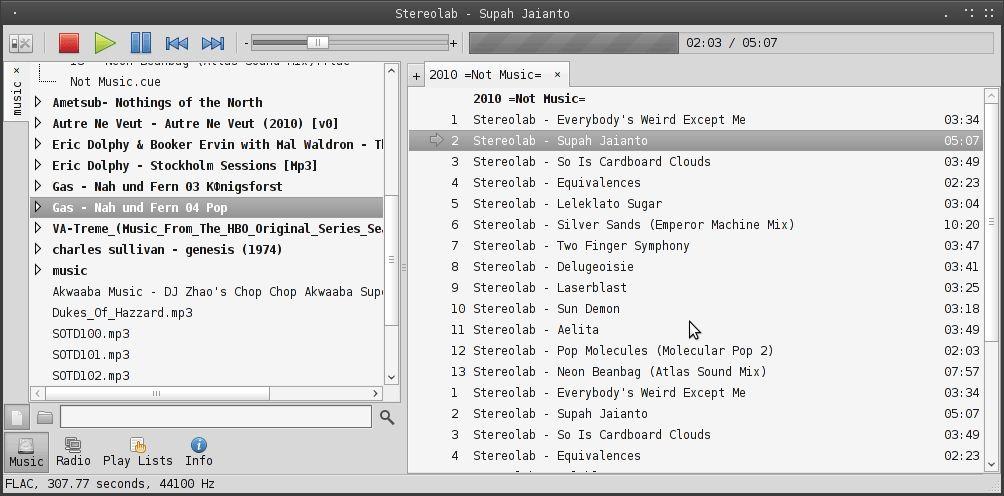Screen dimensions: 1004x496
Task: Switch to the 2010 =Not Music= tab
Action: [485, 75]
